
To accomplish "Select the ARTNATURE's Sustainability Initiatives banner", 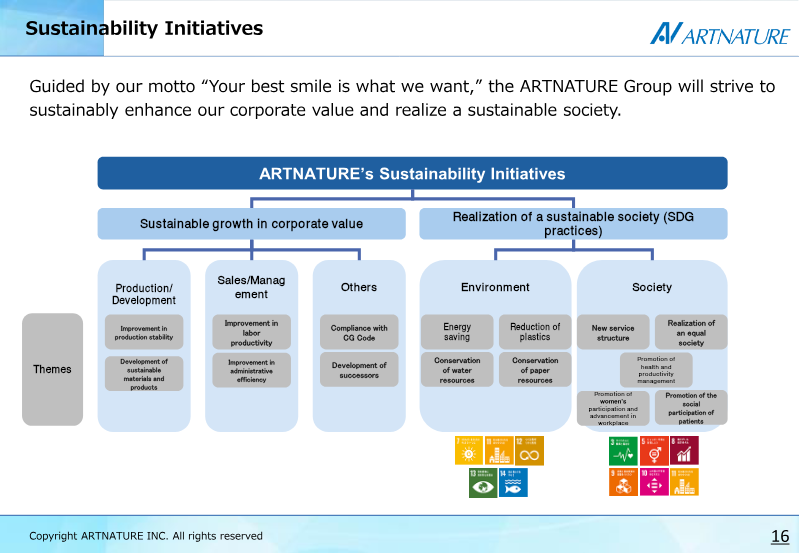I will 412,173.
